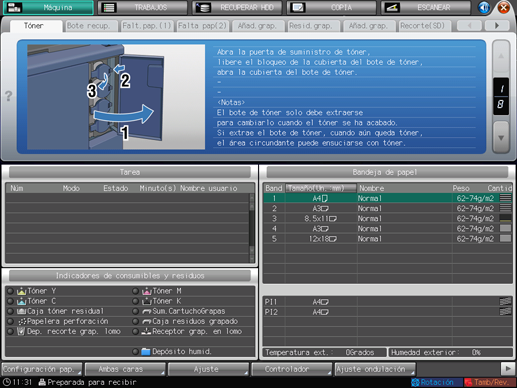Viewport: 517px width, 388px height.
Task: Open the Controlador button
Action: coord(292,369)
